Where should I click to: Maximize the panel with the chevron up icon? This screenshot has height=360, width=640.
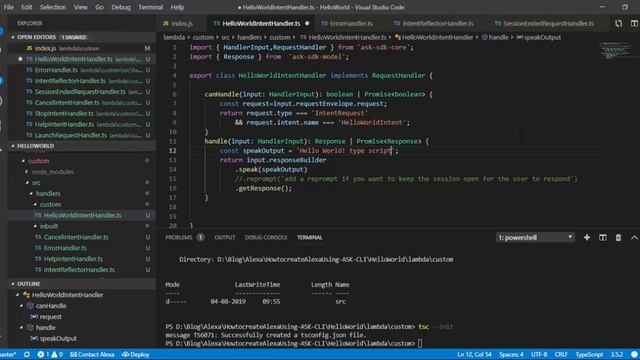click(x=634, y=237)
